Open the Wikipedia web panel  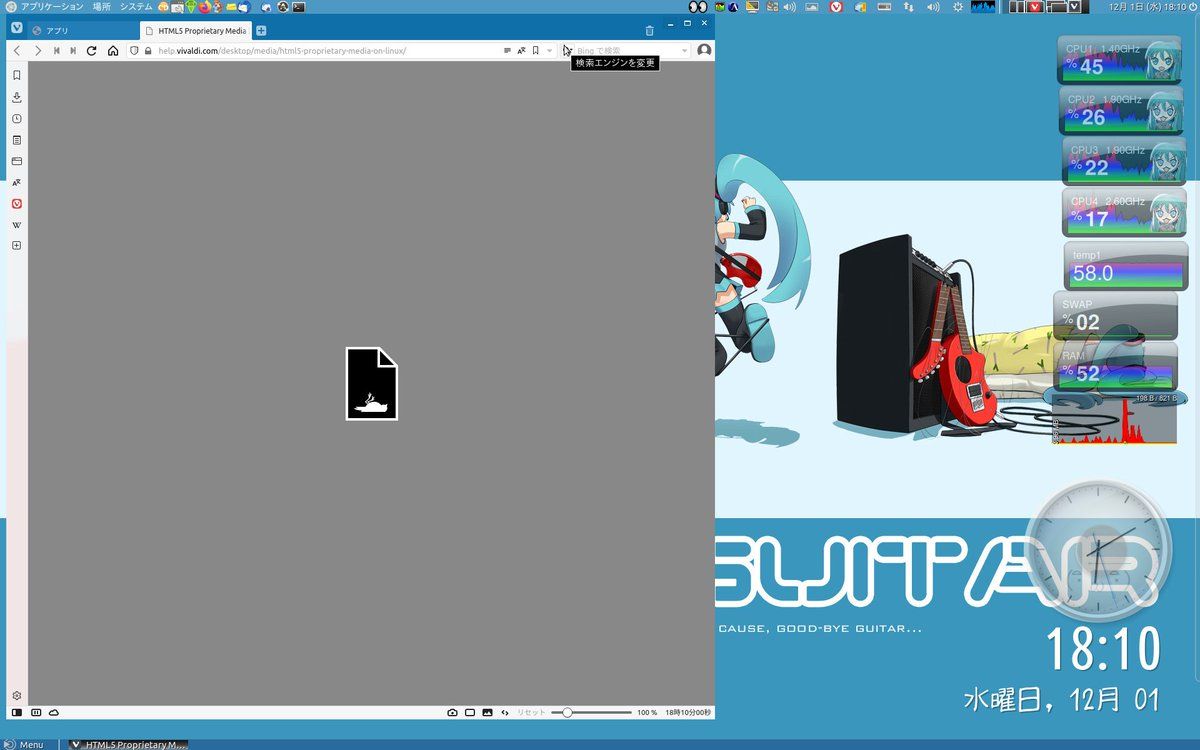pyautogui.click(x=17, y=224)
